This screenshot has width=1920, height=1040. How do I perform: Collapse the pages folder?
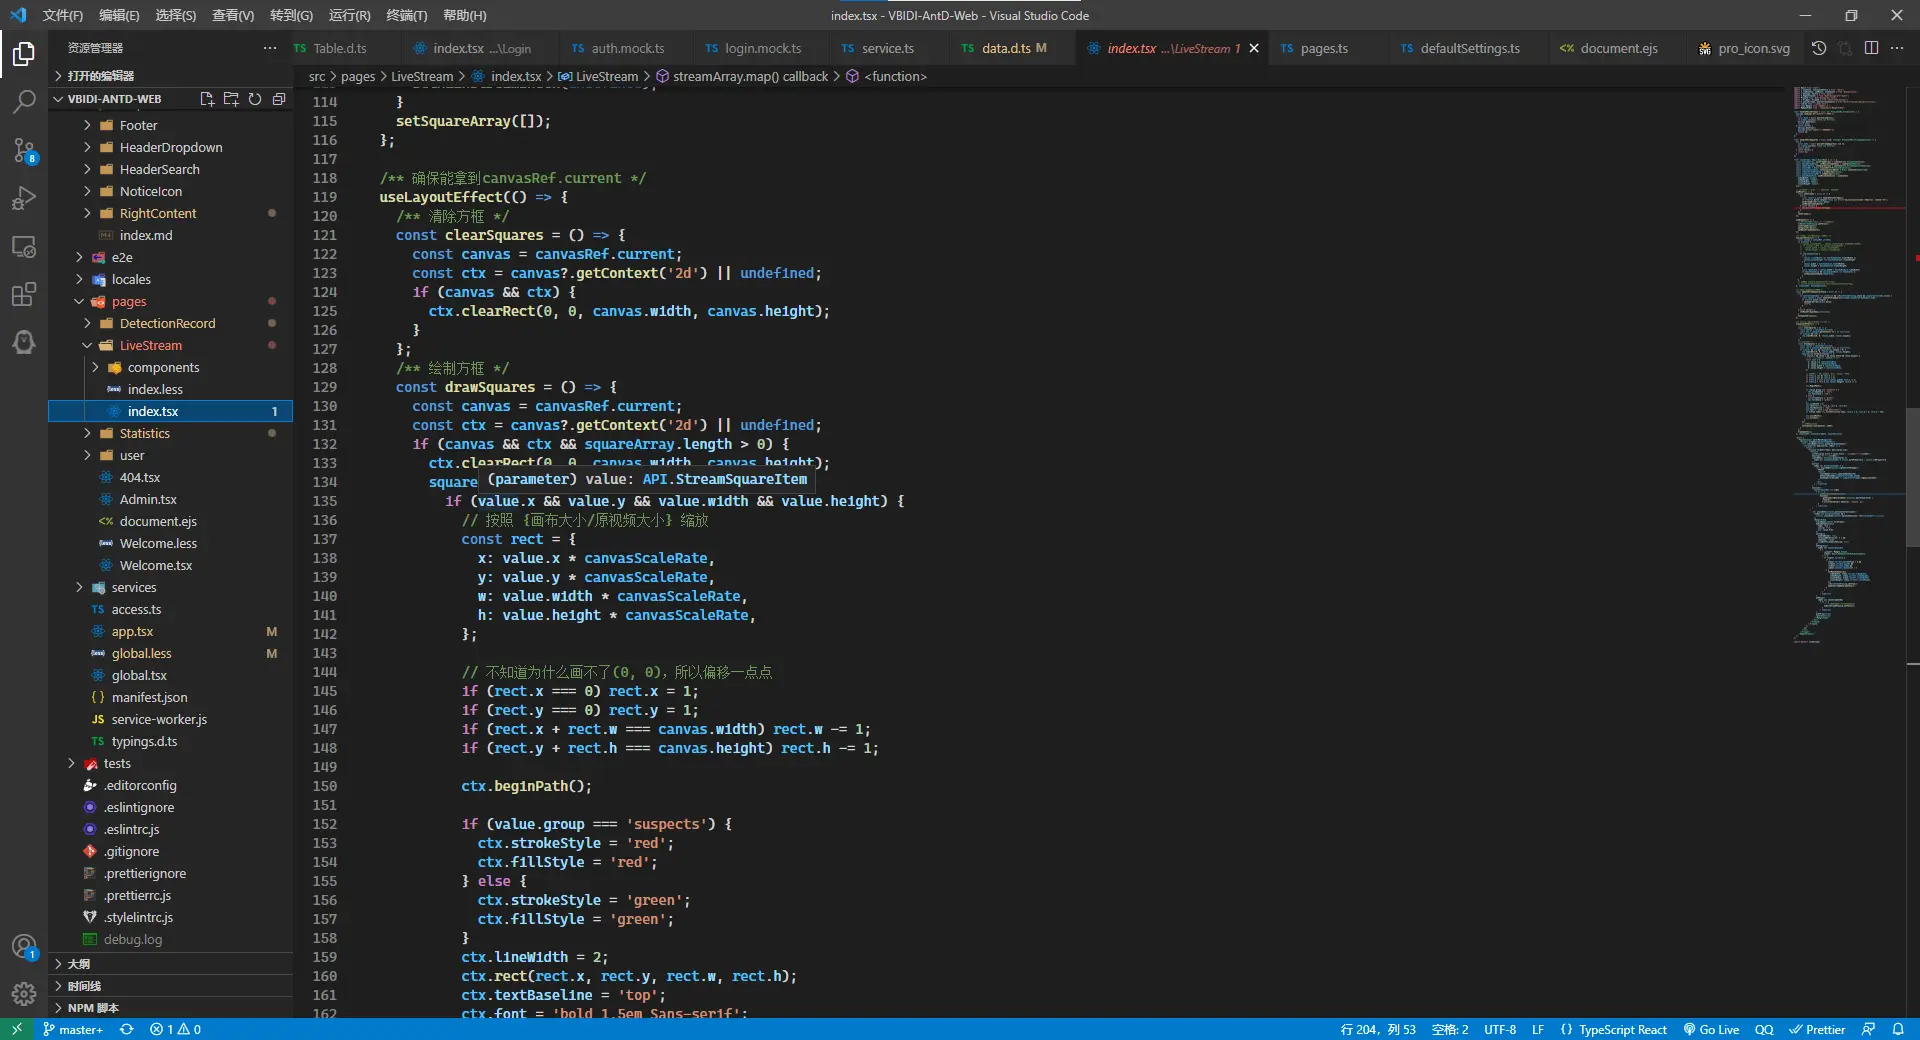[x=129, y=301]
